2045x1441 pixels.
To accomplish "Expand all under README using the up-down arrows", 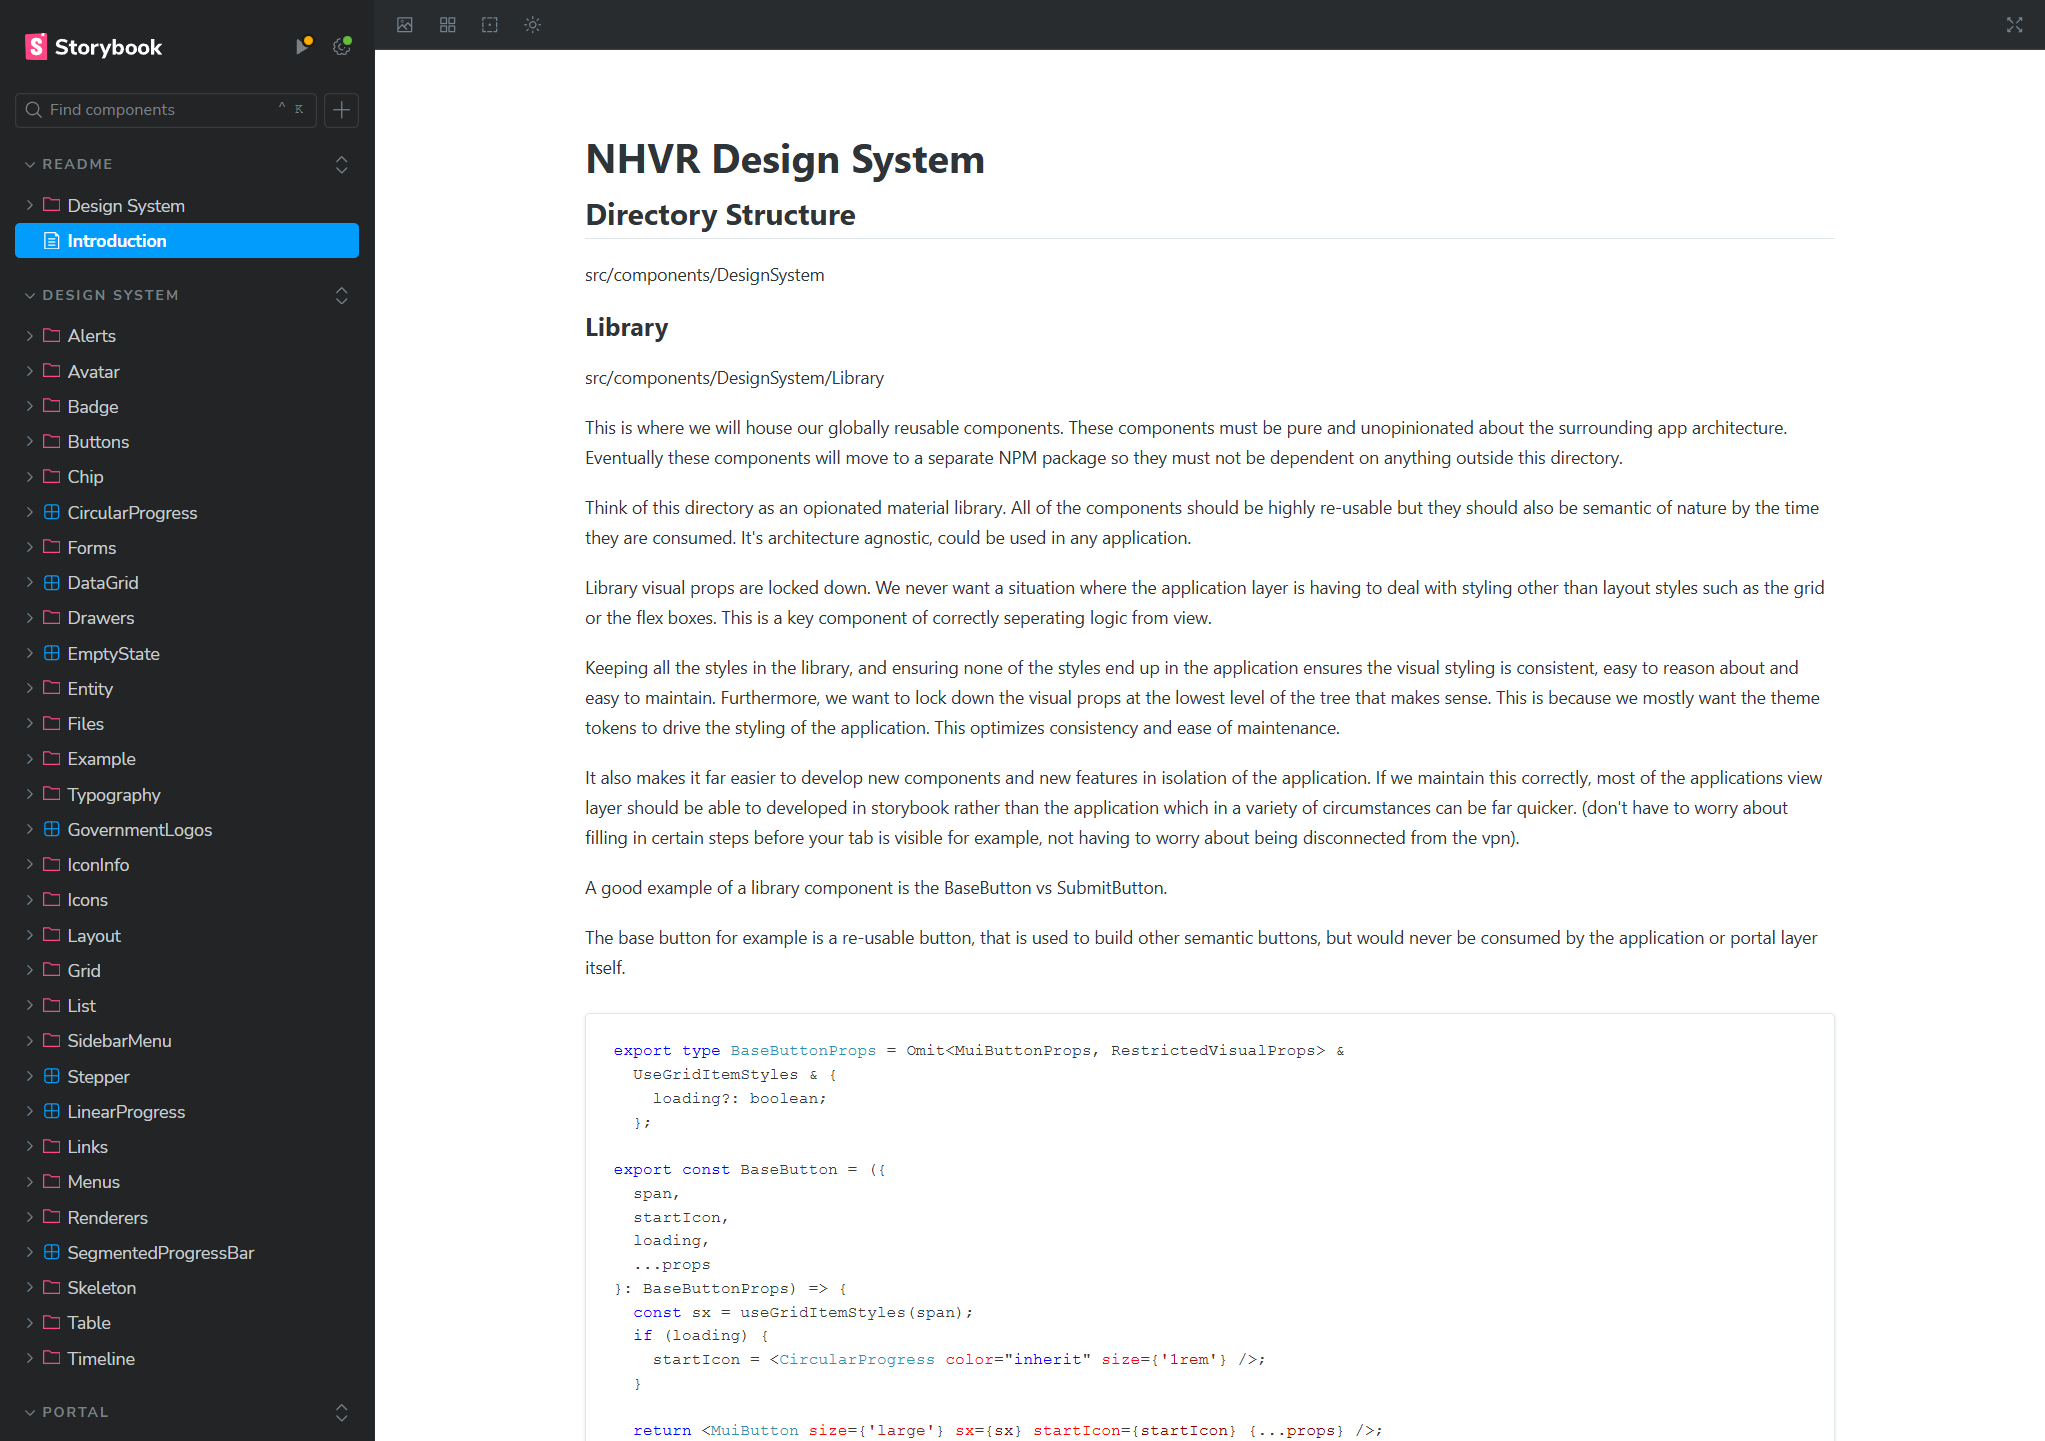I will (341, 164).
